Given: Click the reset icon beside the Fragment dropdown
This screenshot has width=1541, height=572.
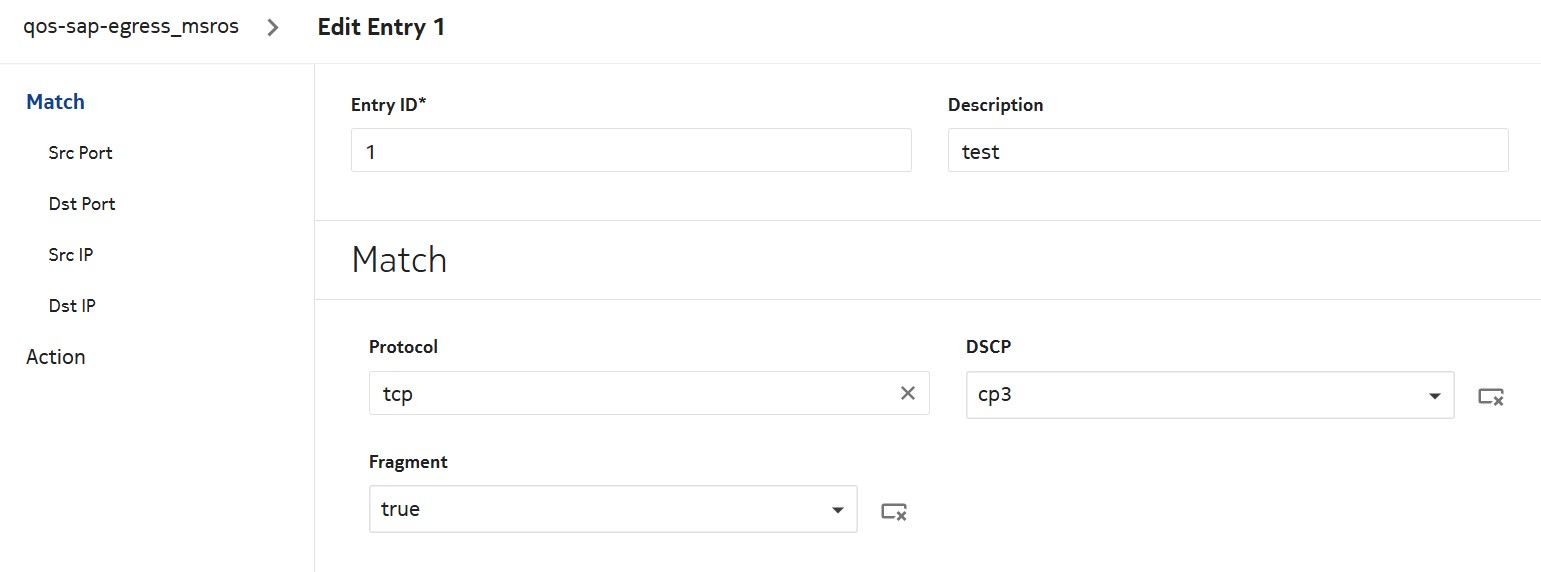Looking at the screenshot, I should click(894, 511).
